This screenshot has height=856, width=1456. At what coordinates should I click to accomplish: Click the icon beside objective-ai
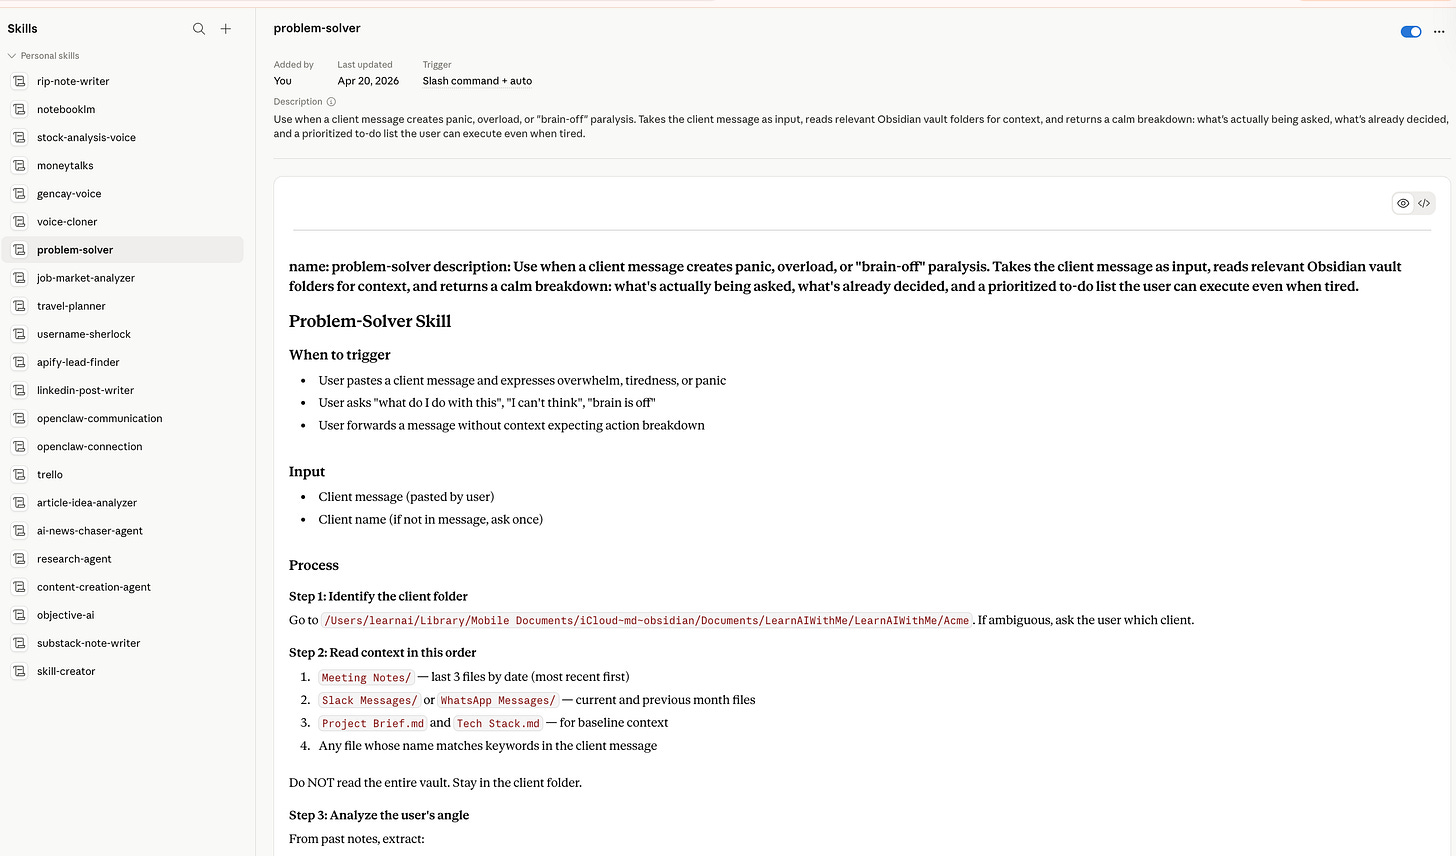(19, 613)
